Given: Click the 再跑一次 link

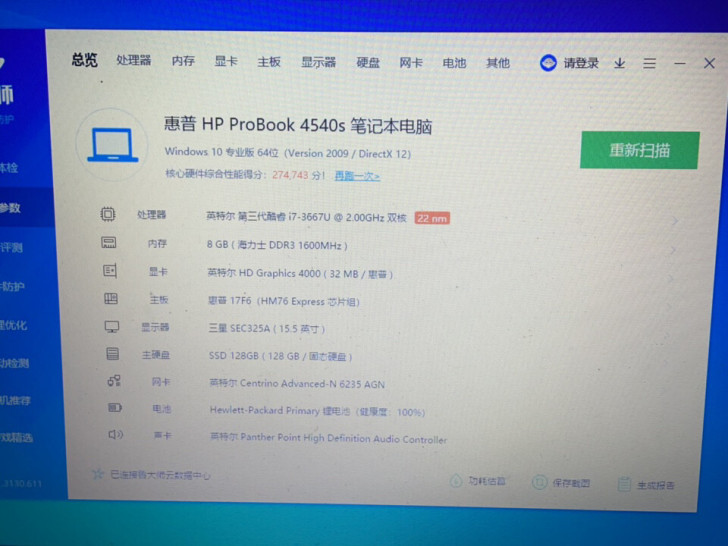Looking at the screenshot, I should coord(357,176).
